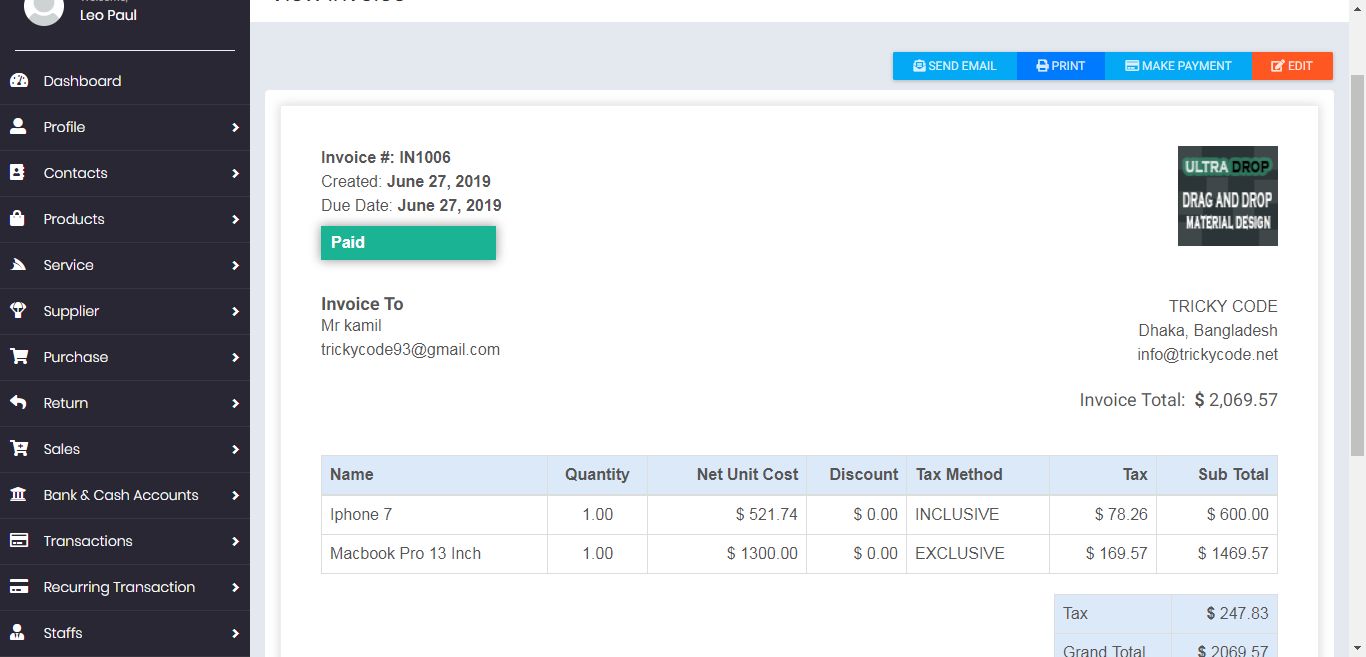Click the orange Edit button
The image size is (1366, 657).
1292,66
